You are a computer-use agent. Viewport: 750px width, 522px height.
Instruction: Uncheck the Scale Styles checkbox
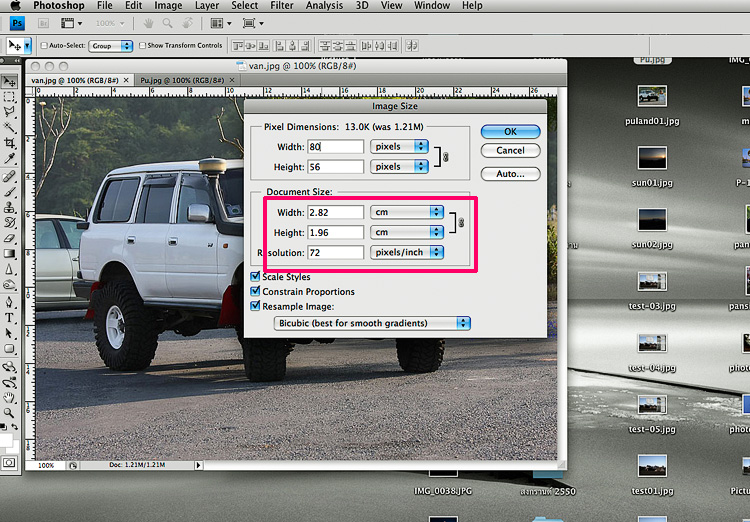[254, 277]
